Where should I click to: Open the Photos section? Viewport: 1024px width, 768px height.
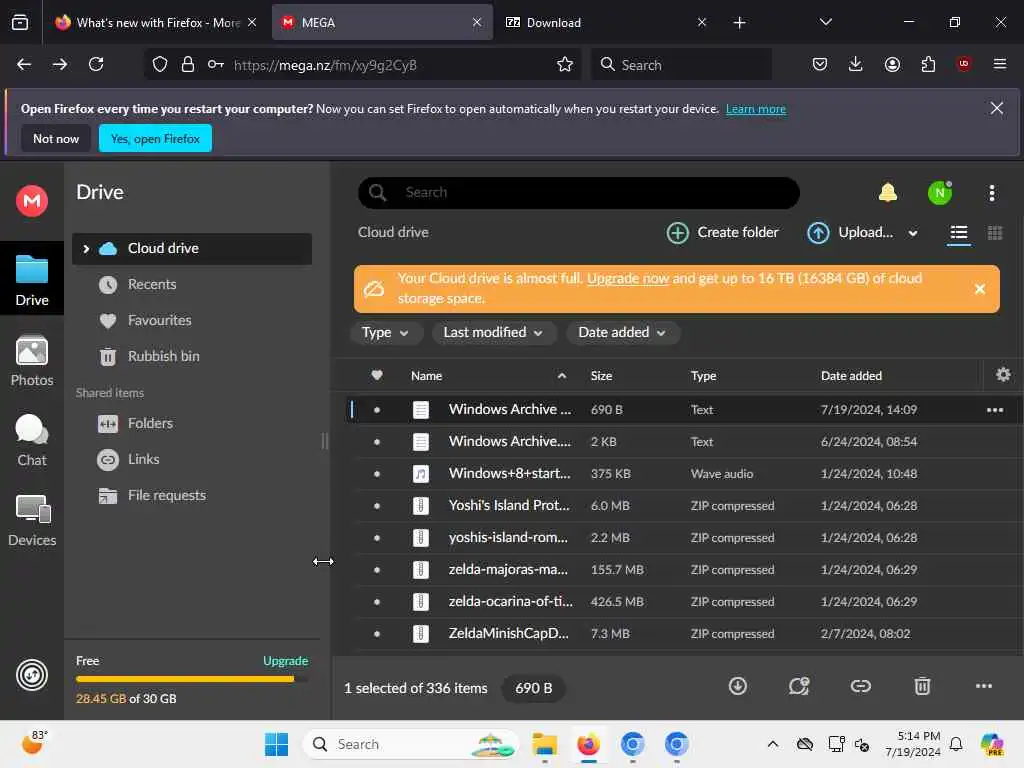coord(32,360)
